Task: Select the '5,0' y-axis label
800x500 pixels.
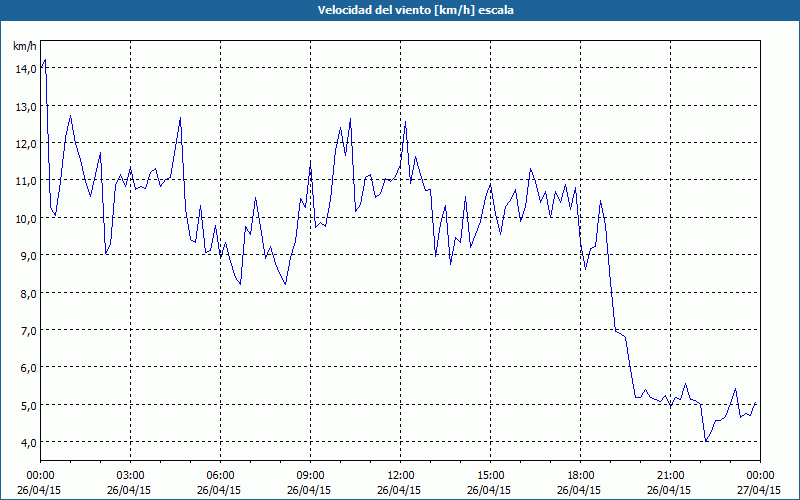Action: 29,406
